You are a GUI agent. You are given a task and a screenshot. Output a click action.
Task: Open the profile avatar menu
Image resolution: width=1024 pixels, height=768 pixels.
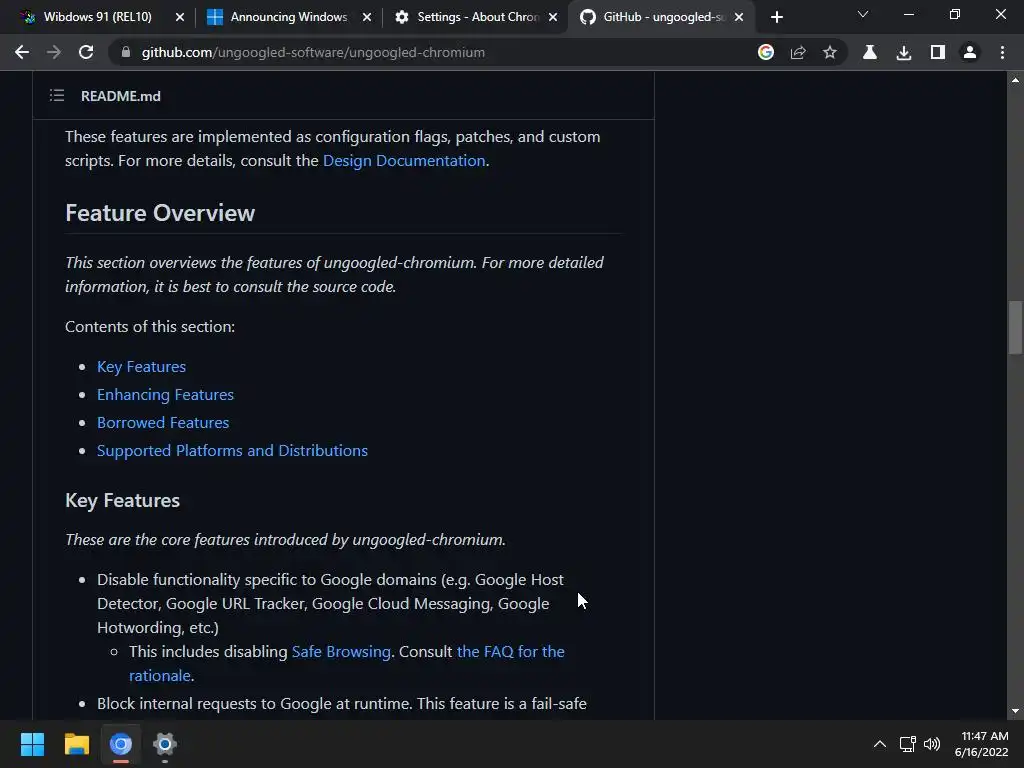coord(970,52)
